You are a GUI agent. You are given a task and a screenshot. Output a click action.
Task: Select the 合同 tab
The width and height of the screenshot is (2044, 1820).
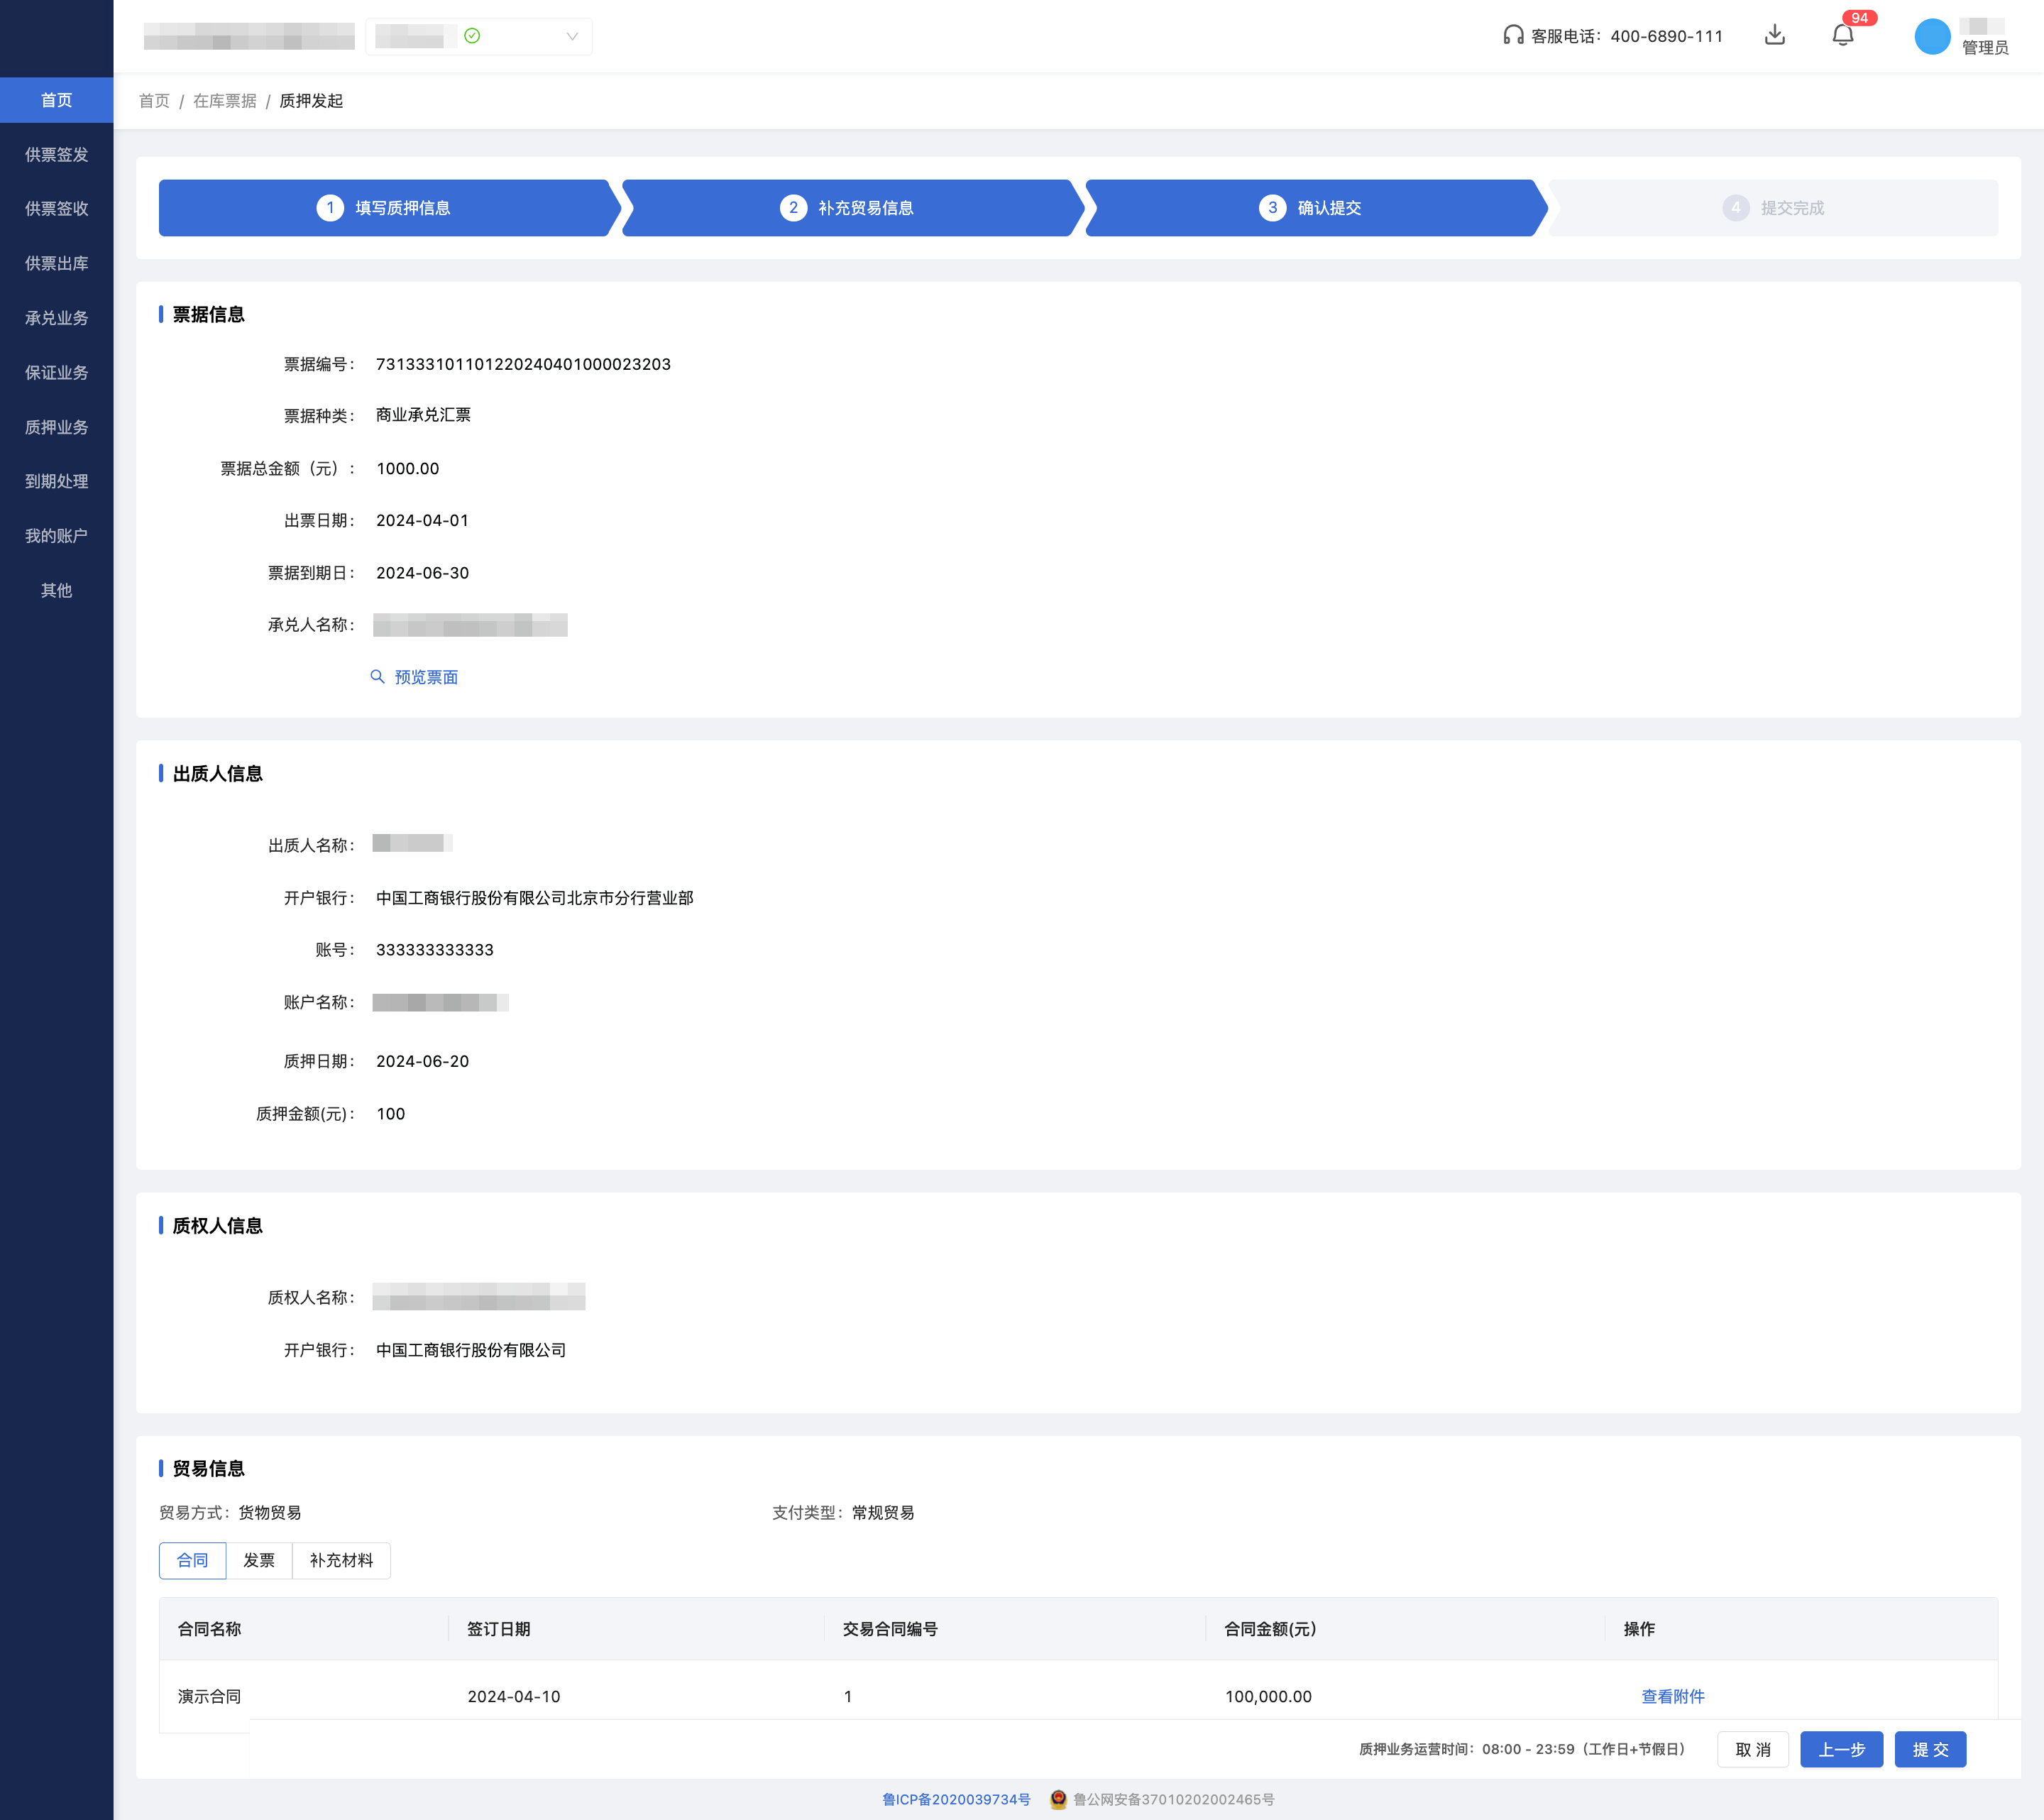click(192, 1560)
